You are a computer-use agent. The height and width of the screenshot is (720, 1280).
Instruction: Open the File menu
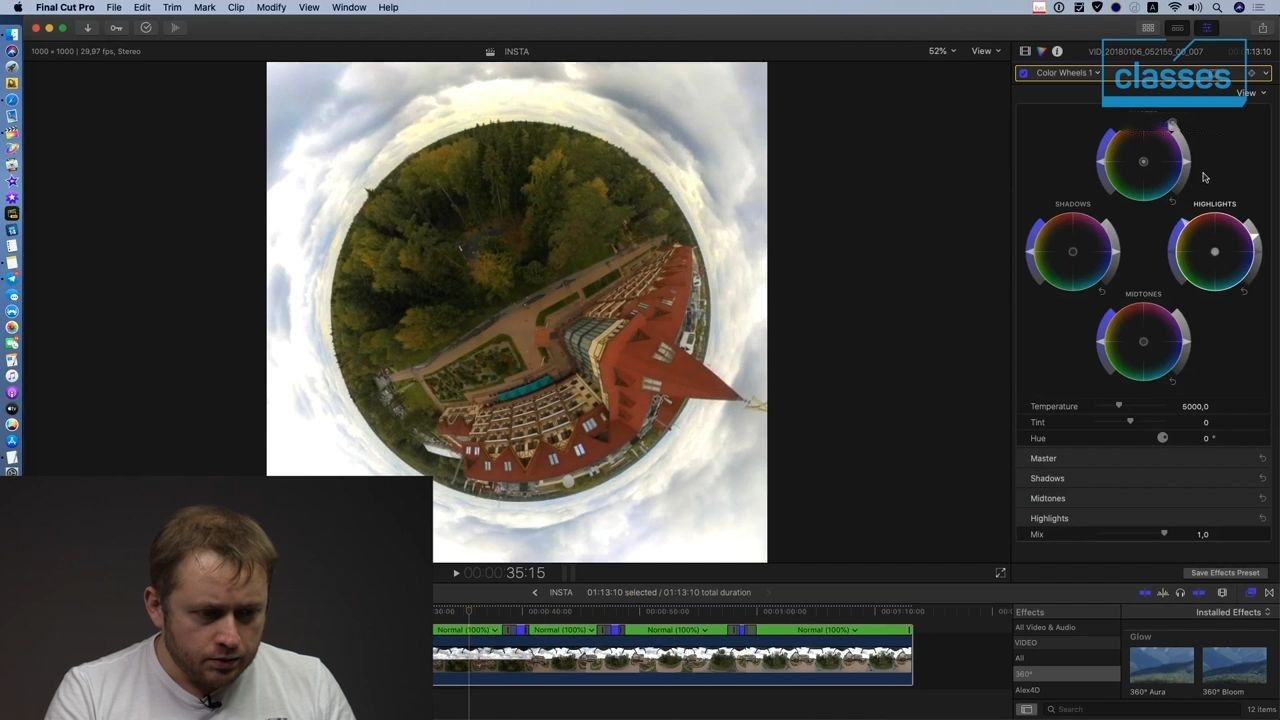point(114,7)
